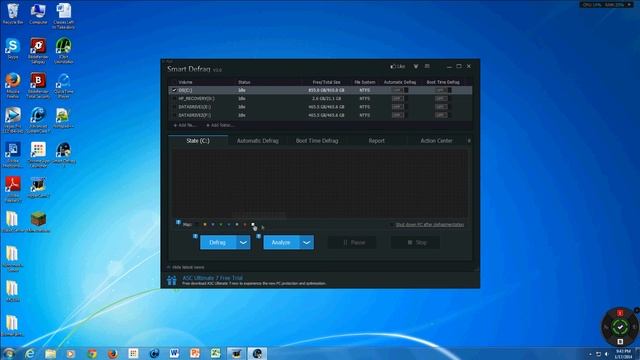Click the Analyze button
This screenshot has width=640, height=360.
click(x=281, y=242)
